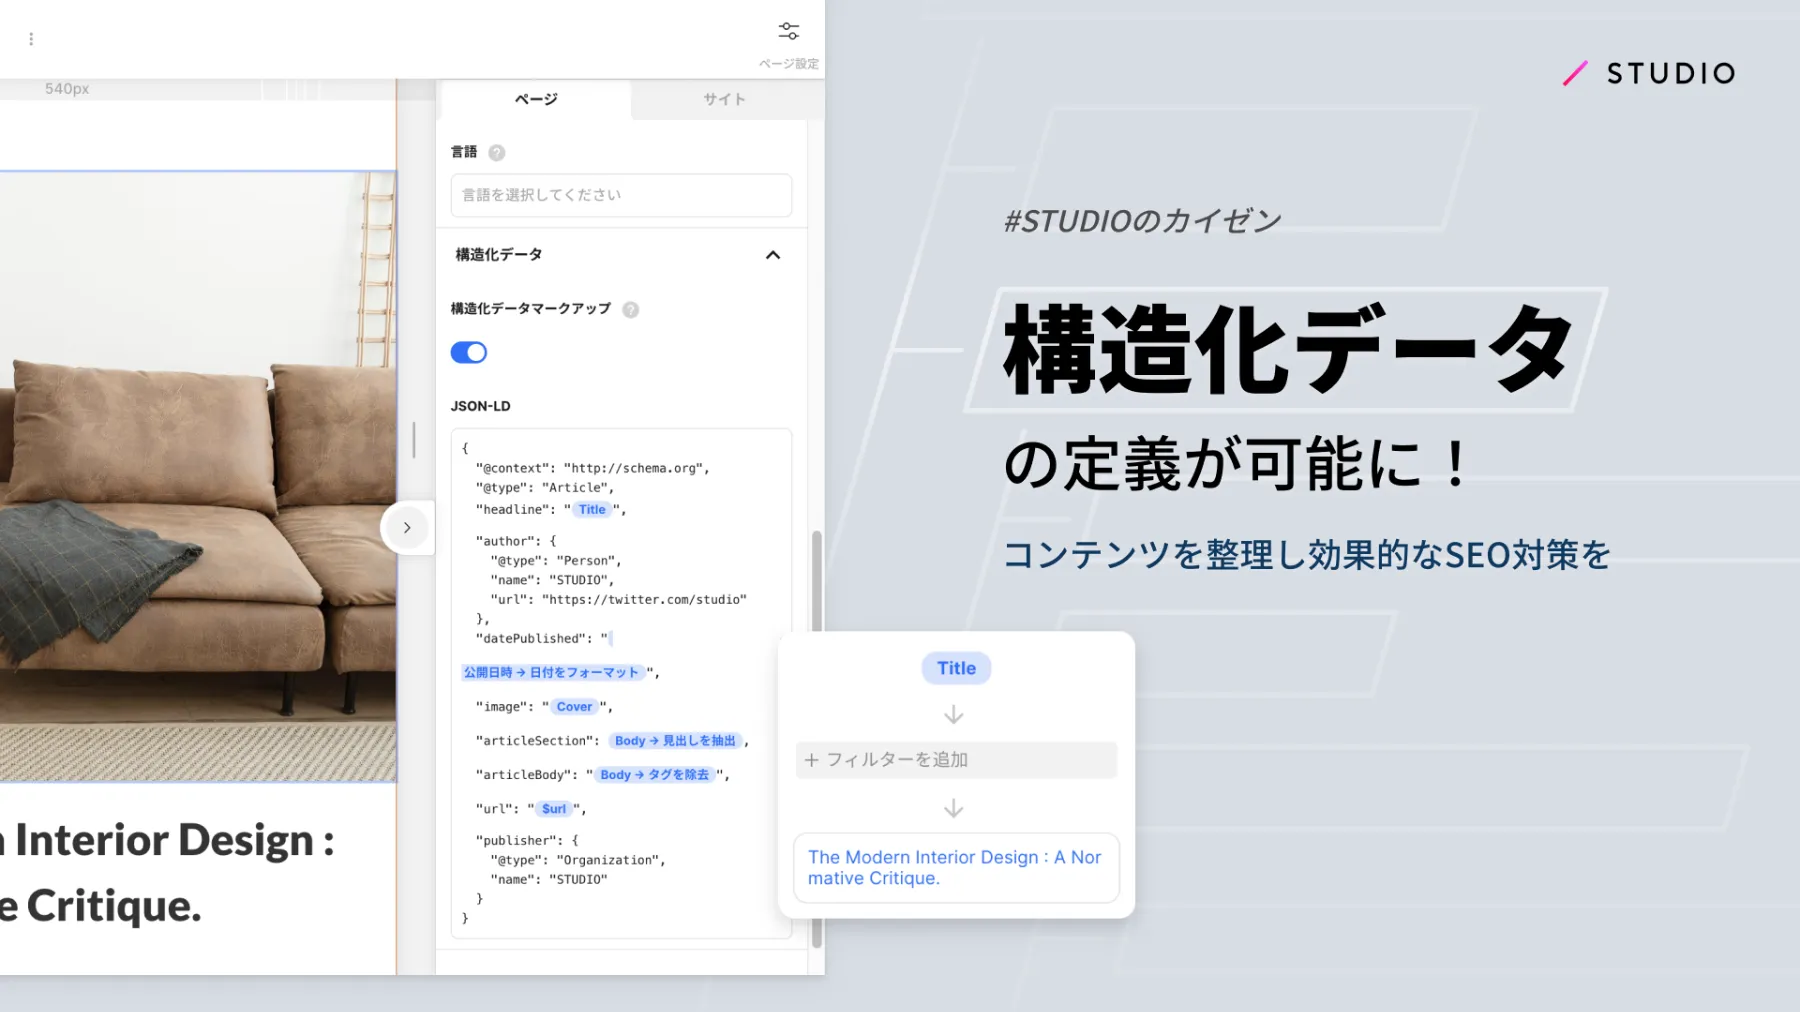1800x1012 pixels.
Task: Open the three-dot more options menu
Action: click(x=31, y=39)
